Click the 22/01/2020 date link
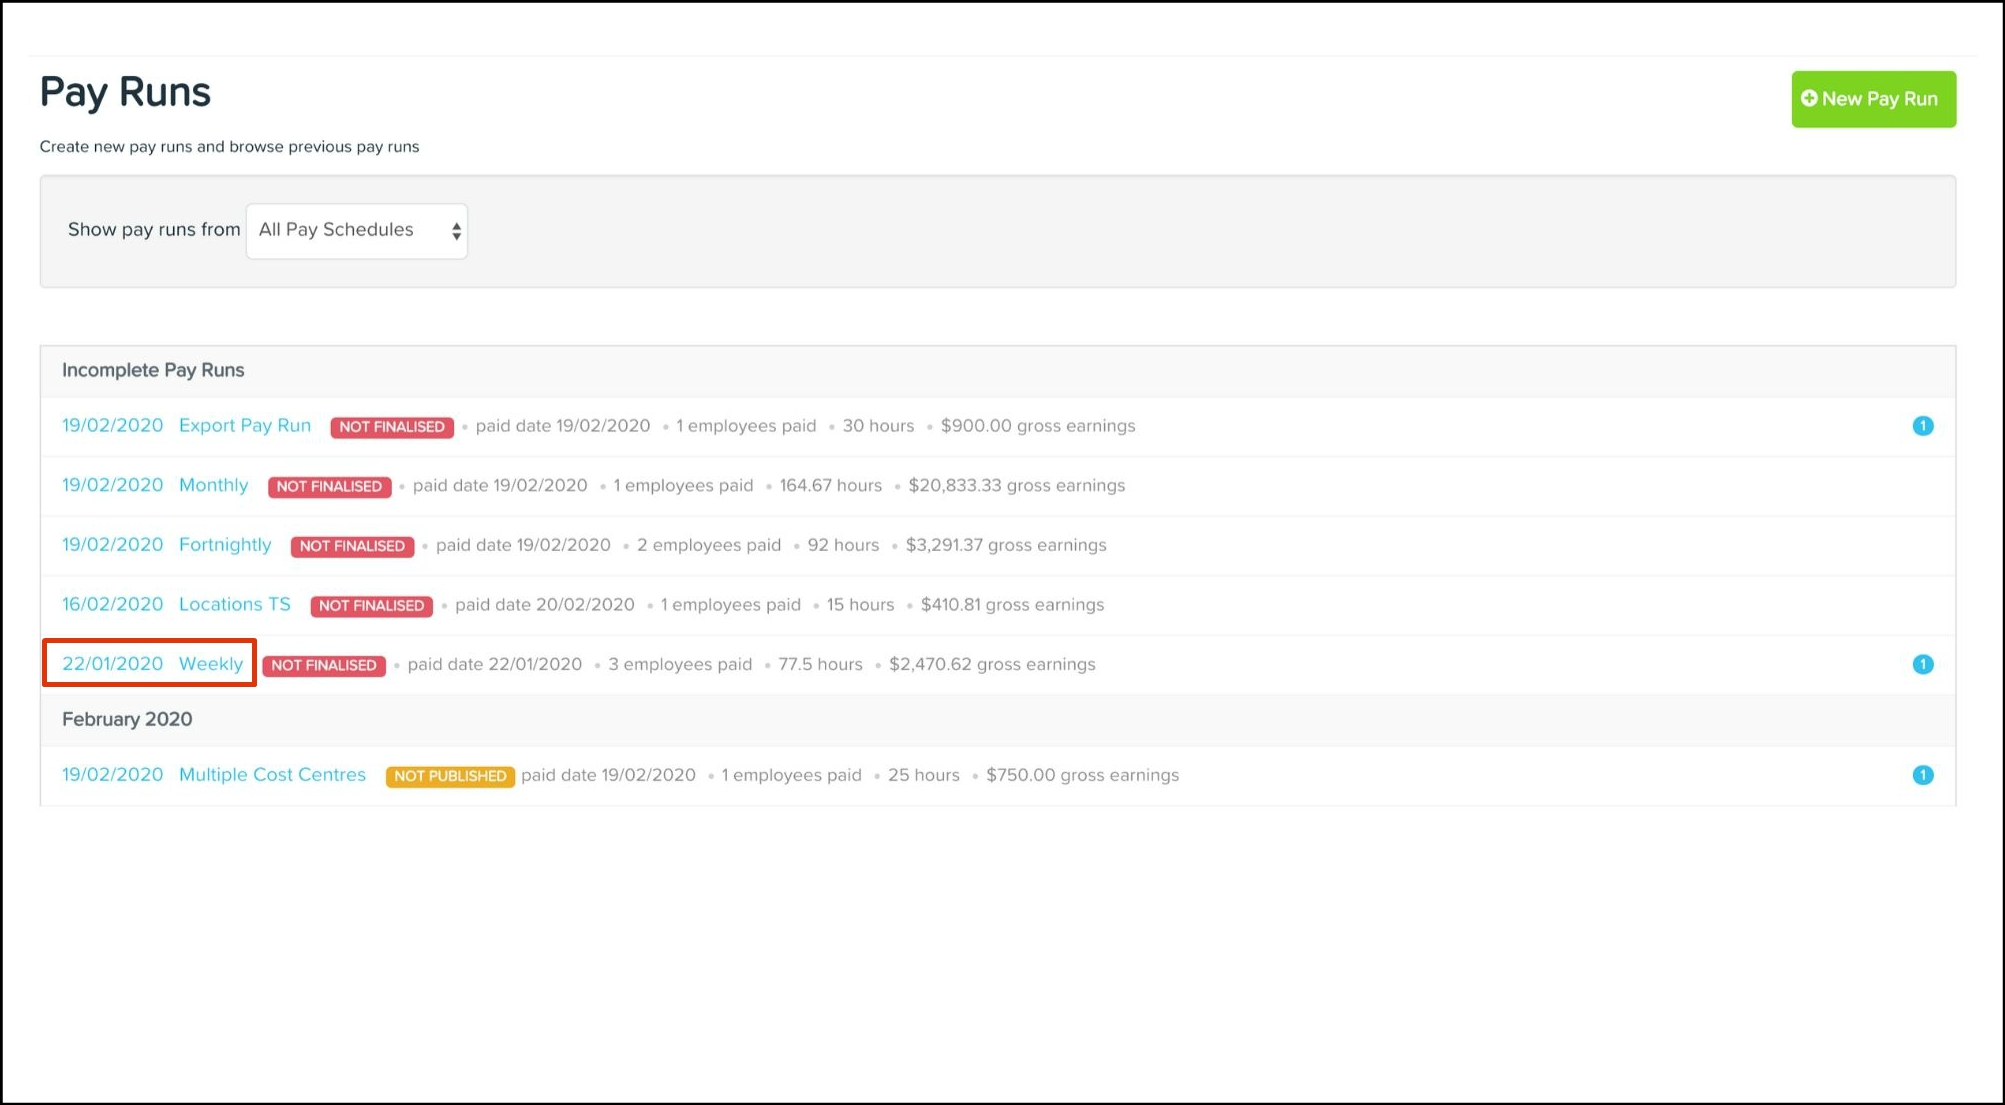 pos(112,664)
